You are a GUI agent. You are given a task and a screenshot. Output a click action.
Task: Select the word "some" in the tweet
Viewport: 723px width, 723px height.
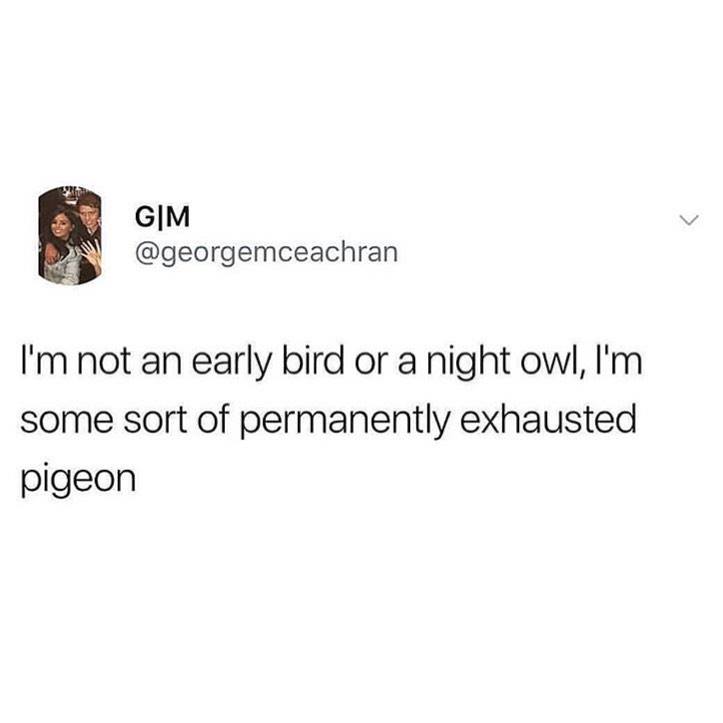pos(66,422)
